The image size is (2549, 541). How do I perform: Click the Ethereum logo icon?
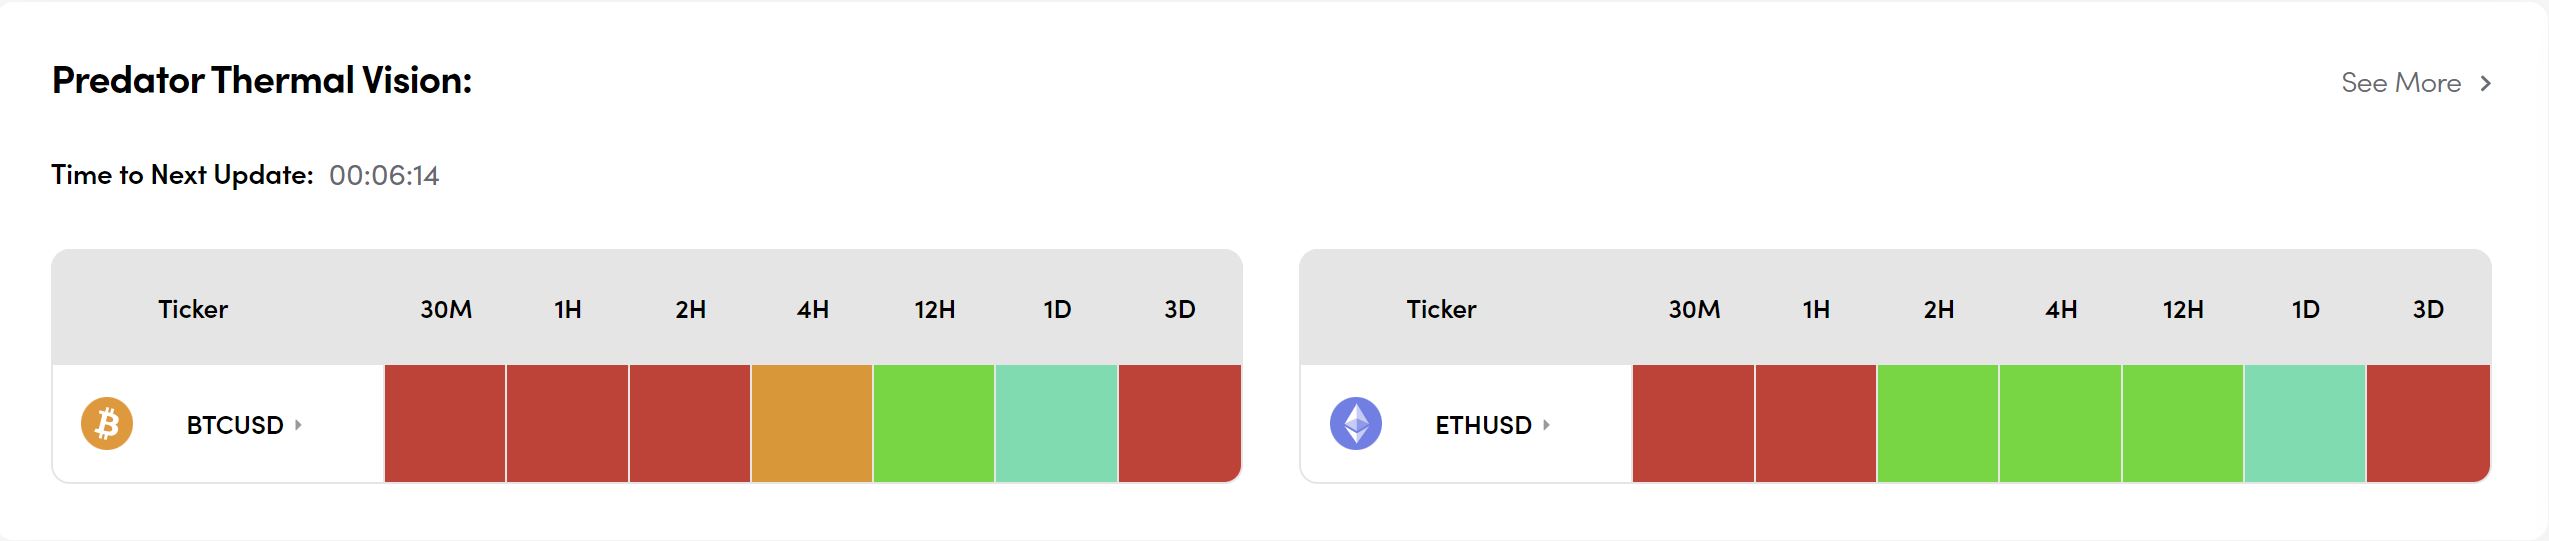click(1355, 424)
